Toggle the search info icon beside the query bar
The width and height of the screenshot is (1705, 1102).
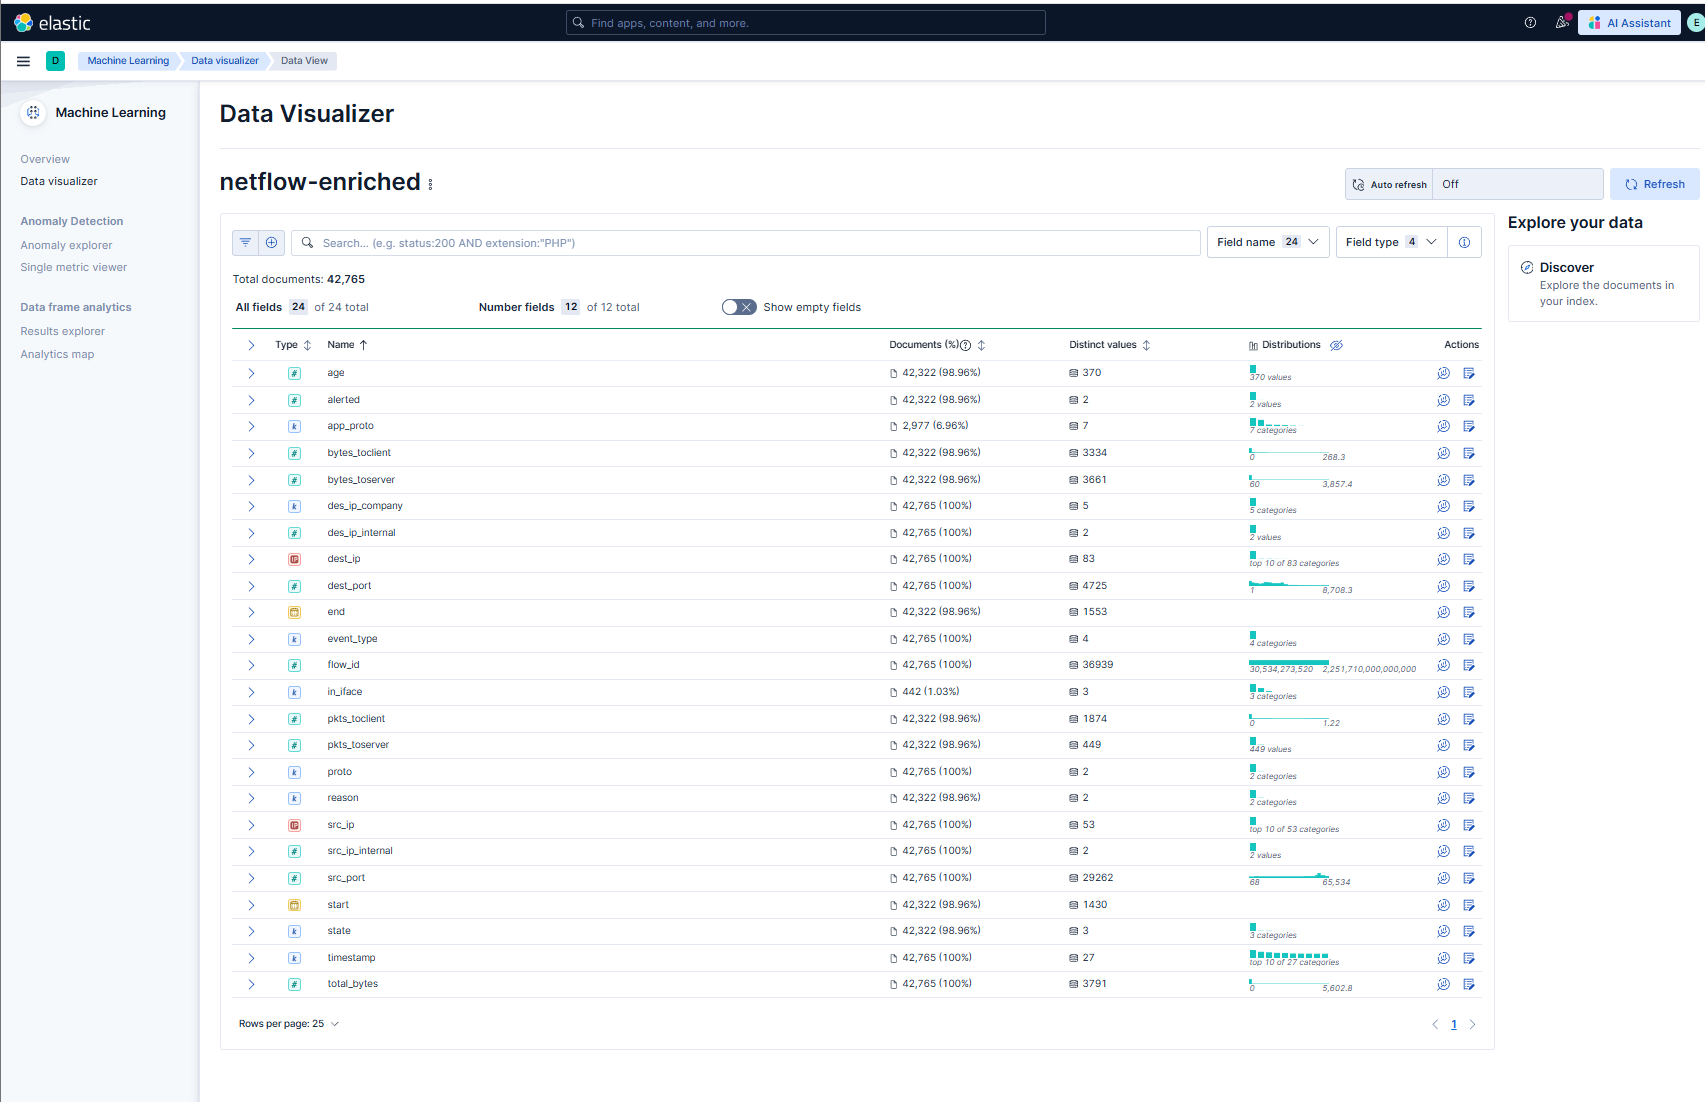point(1464,242)
